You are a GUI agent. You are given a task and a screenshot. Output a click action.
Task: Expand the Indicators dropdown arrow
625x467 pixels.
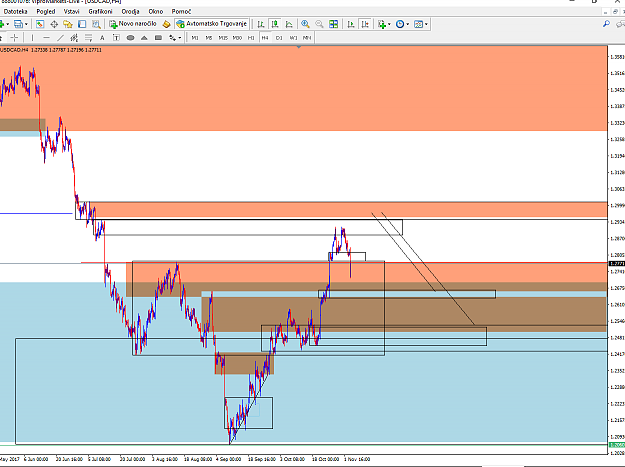[x=389, y=24]
